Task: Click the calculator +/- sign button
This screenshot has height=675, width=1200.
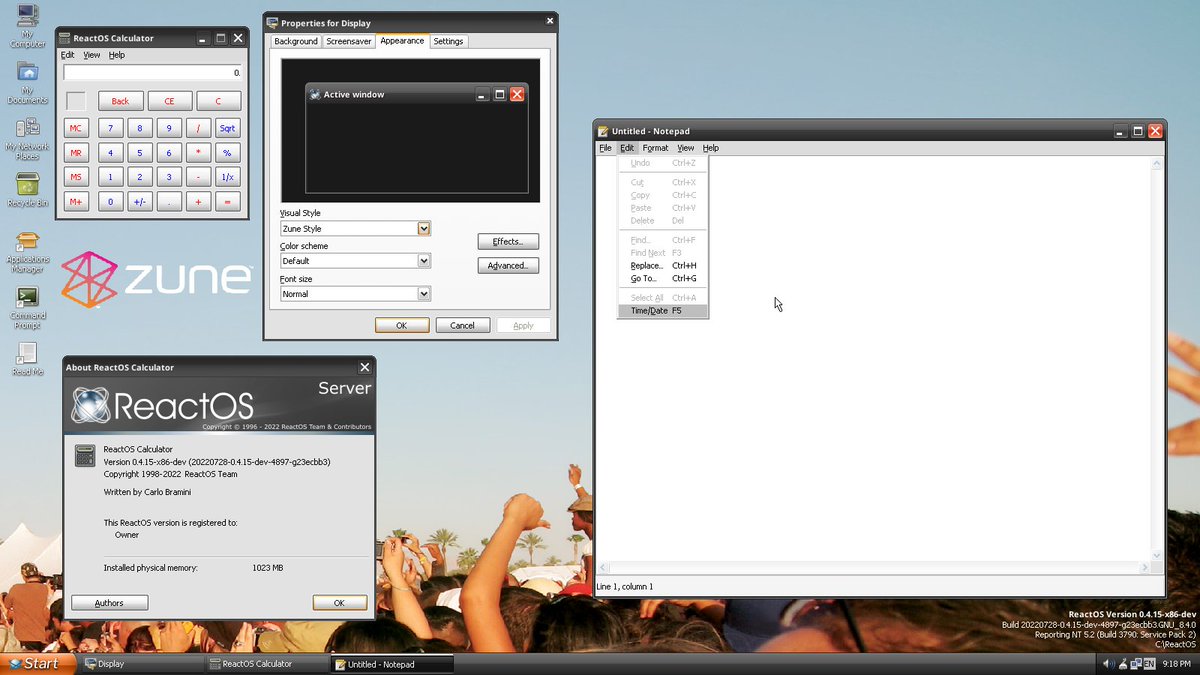Action: [x=139, y=202]
